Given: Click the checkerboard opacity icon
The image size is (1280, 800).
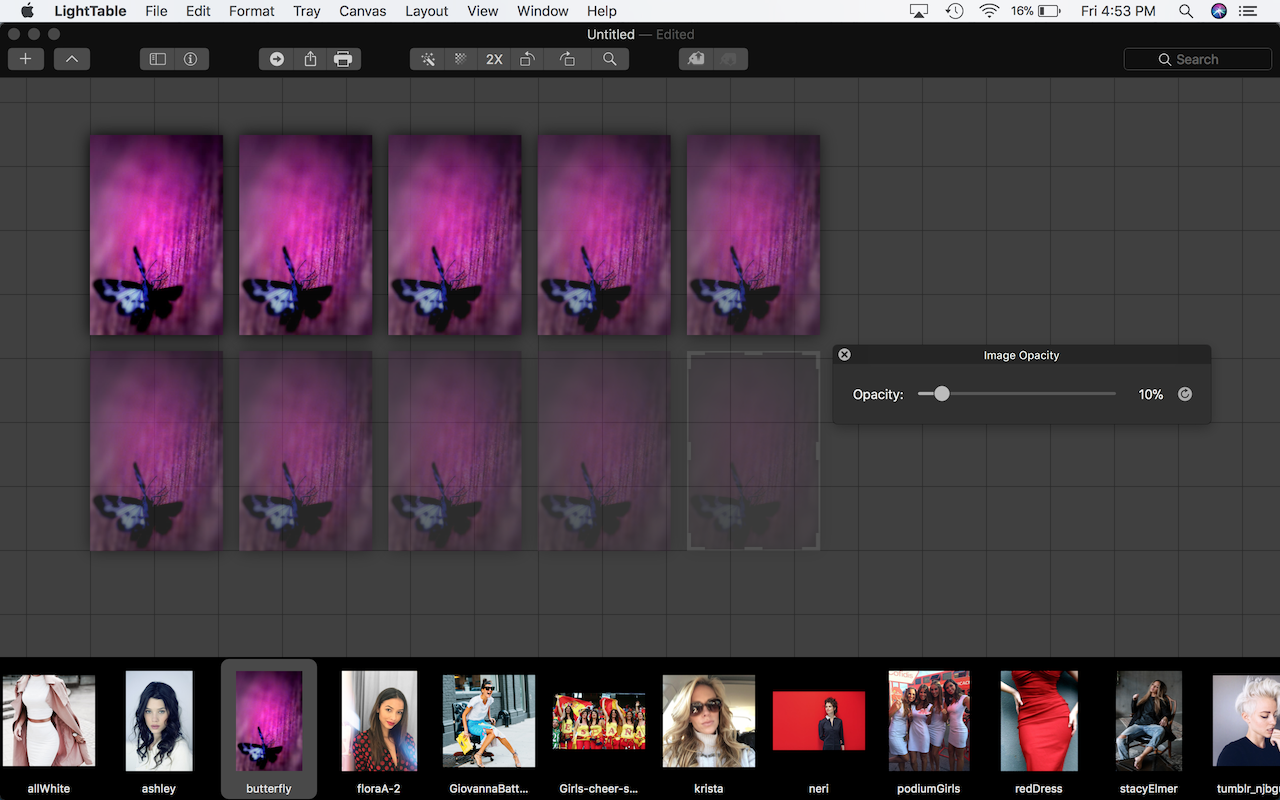Looking at the screenshot, I should coord(460,59).
